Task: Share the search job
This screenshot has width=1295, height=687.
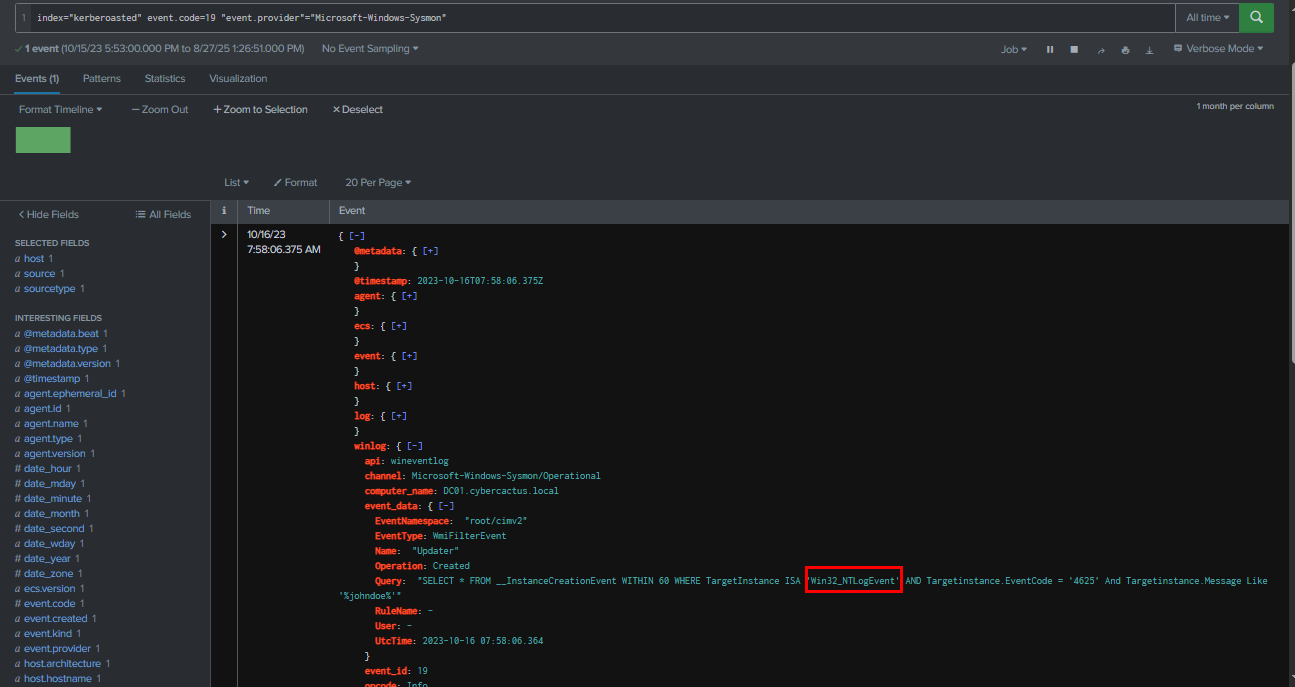Action: [x=1101, y=49]
